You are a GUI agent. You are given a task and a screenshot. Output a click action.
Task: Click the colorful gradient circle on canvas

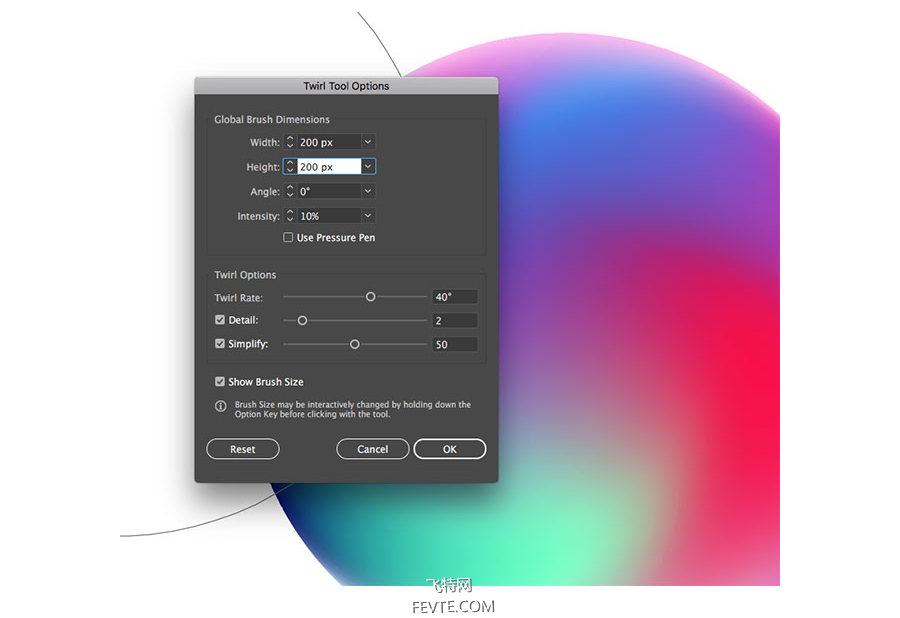pos(637,310)
